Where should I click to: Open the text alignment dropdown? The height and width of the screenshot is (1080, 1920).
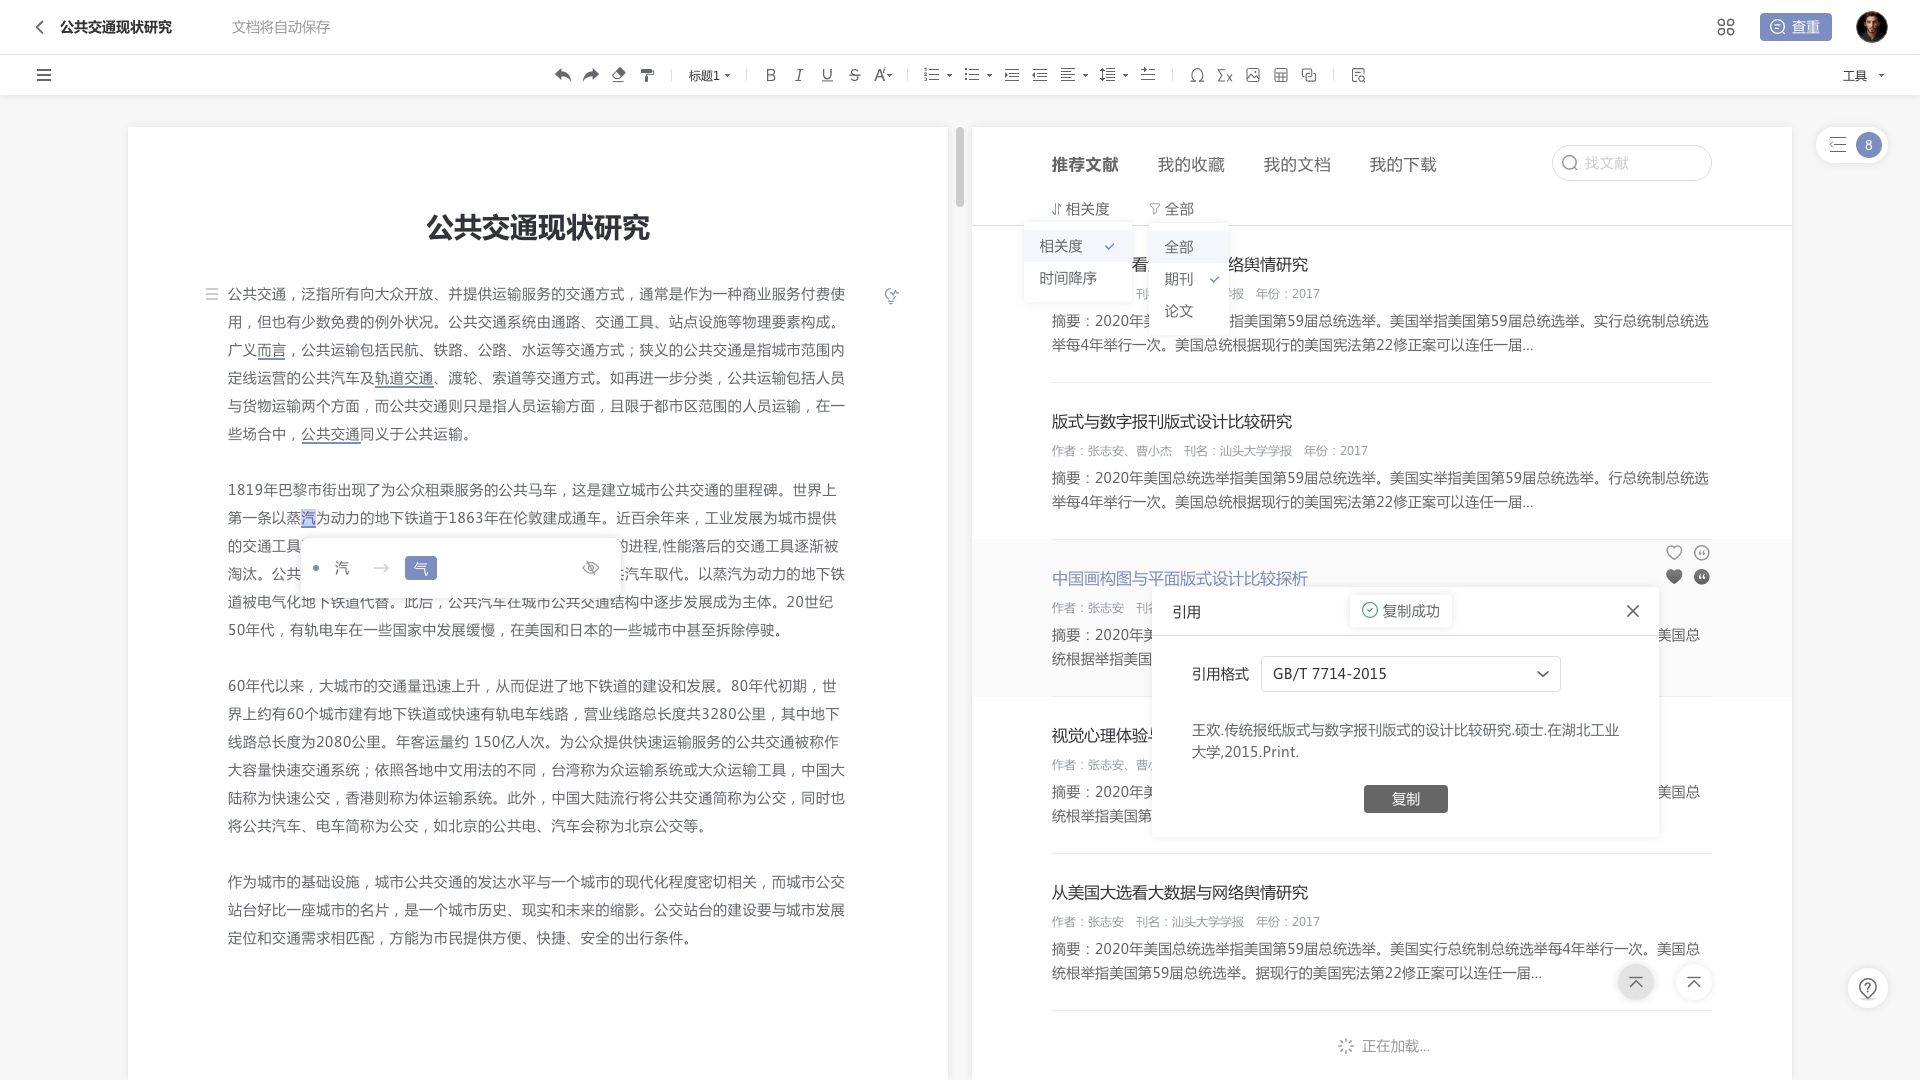[1073, 75]
